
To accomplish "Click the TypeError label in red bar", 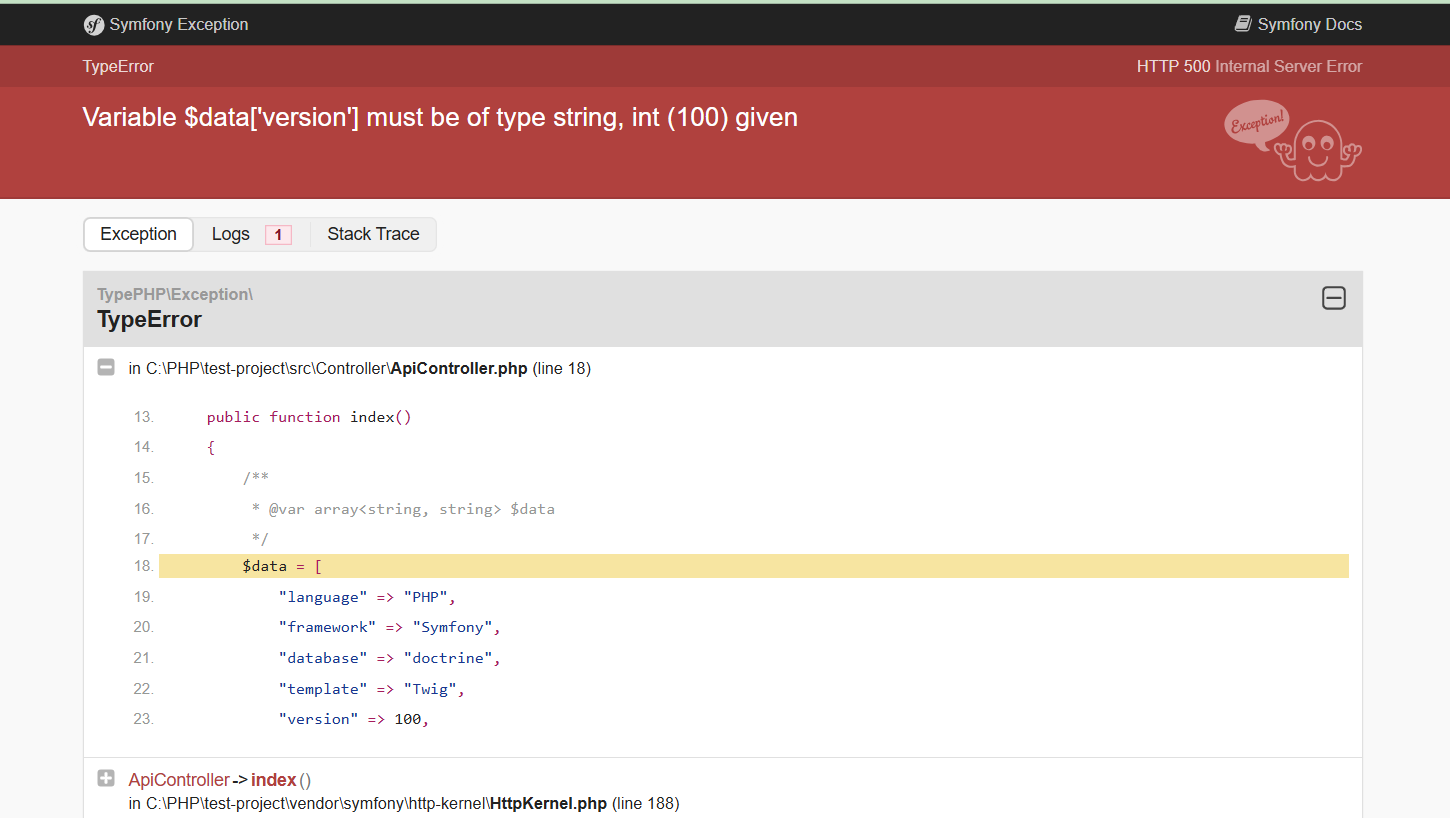I will click(118, 67).
